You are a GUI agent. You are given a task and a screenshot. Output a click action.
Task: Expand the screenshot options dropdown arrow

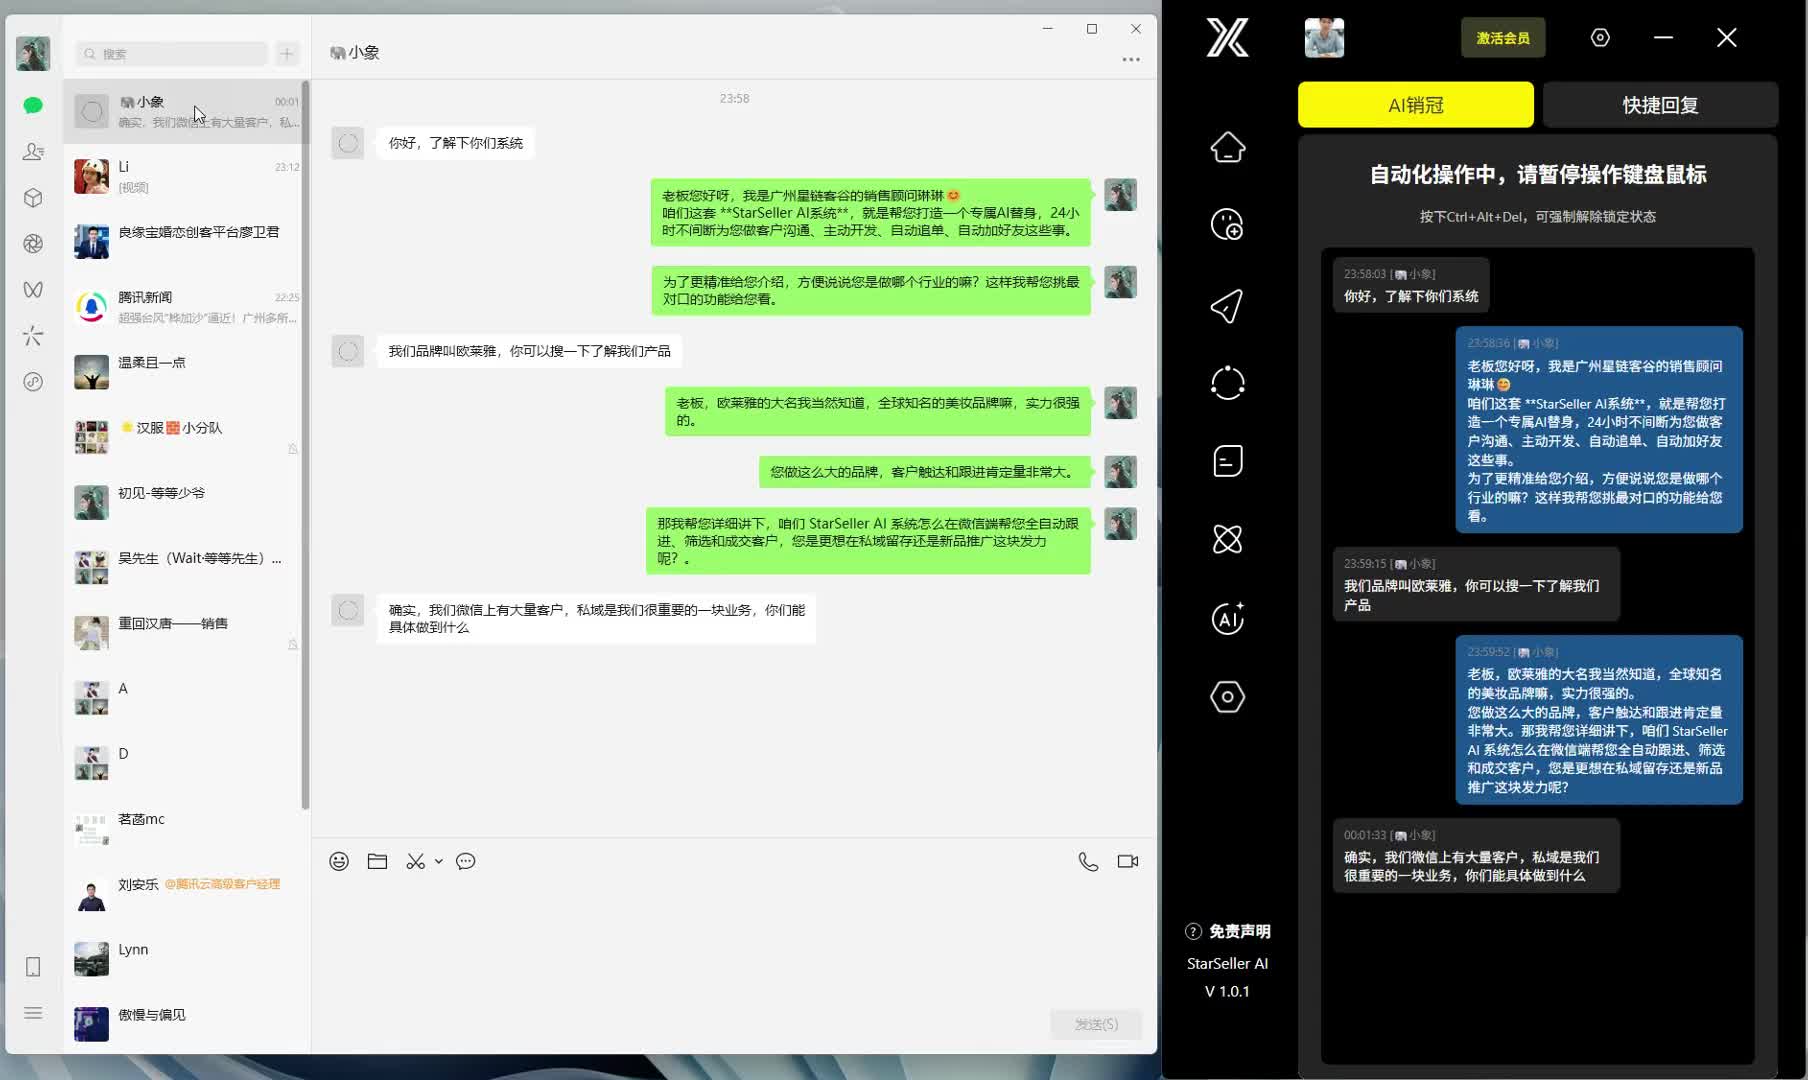pyautogui.click(x=439, y=861)
